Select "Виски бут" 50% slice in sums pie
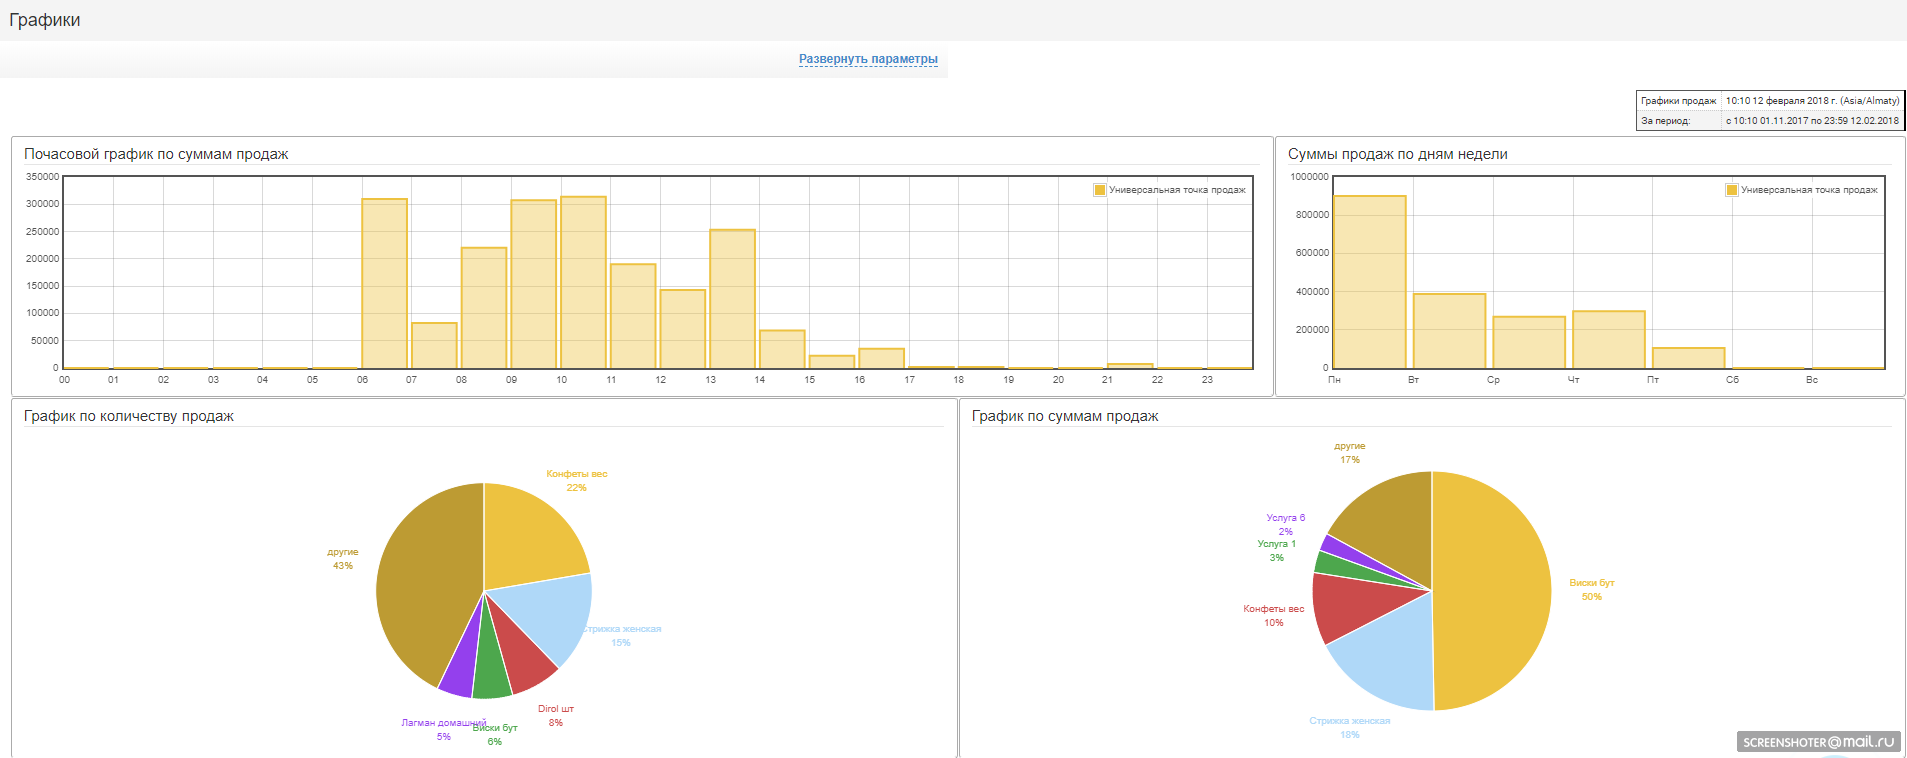Screen dimensions: 1907x758 1495,590
